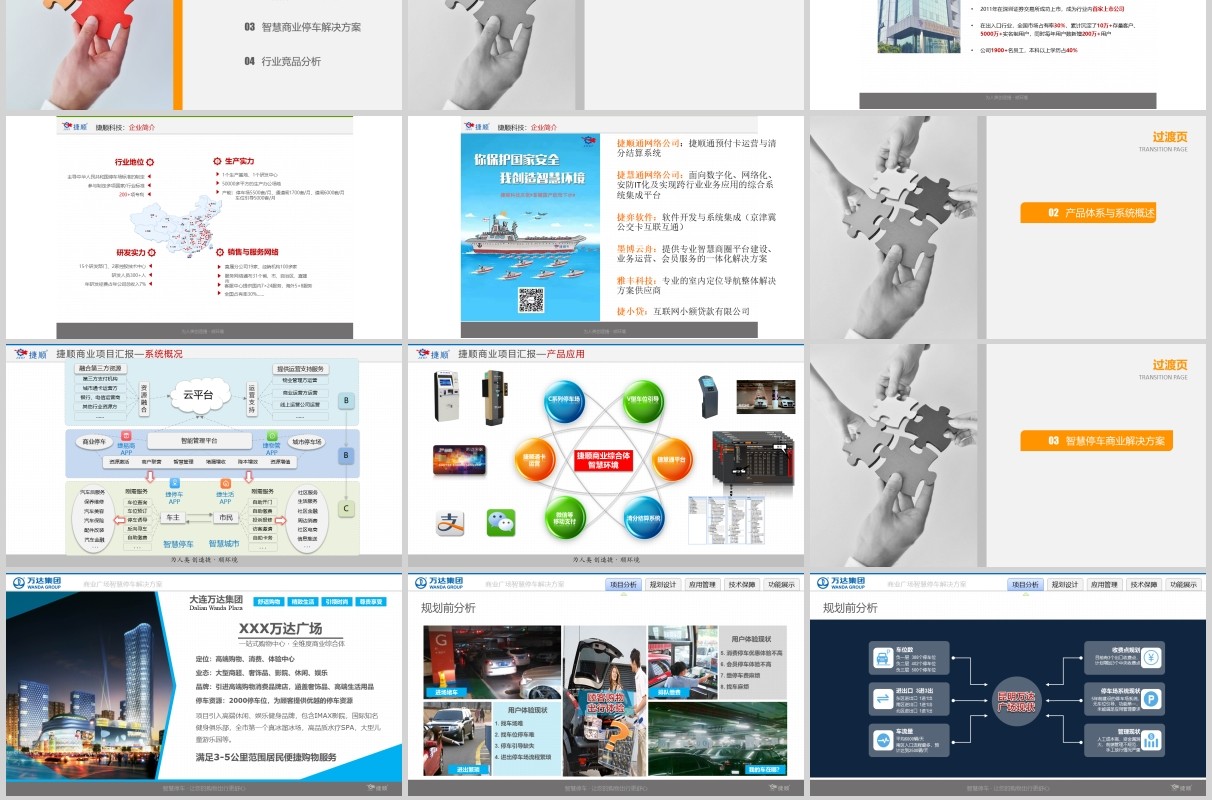Click the gear icon beside 行业地位
Screen dimensions: 1212x800
click(x=149, y=161)
